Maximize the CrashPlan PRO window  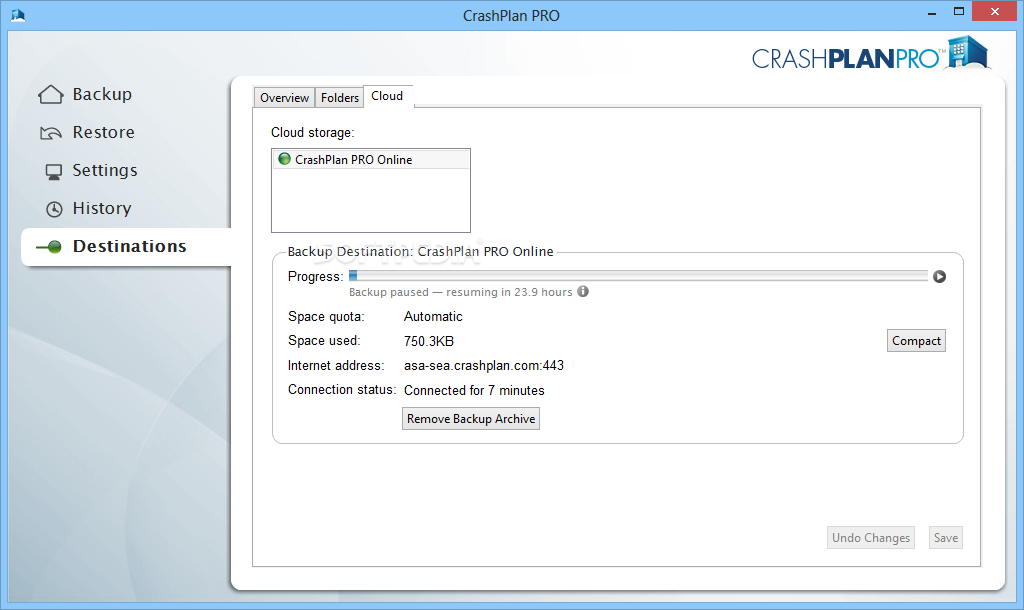click(x=959, y=12)
